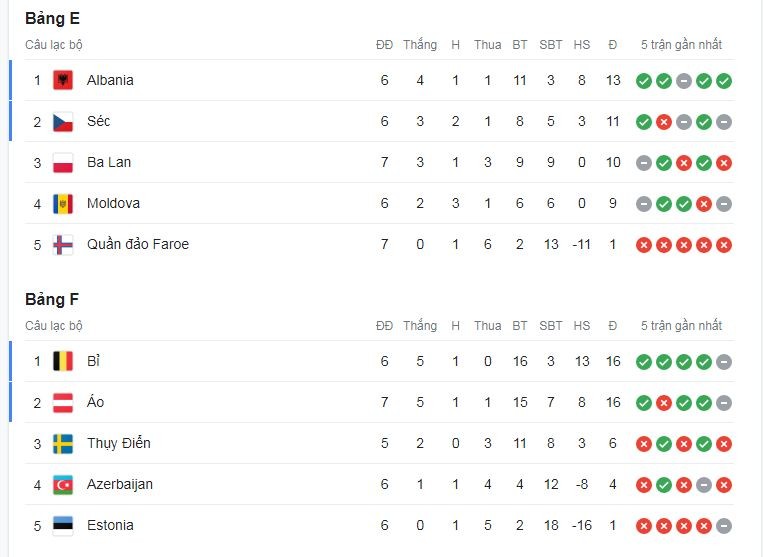The image size is (763, 557).
Task: Click the Thắng column header in Bảng E
Action: point(420,45)
